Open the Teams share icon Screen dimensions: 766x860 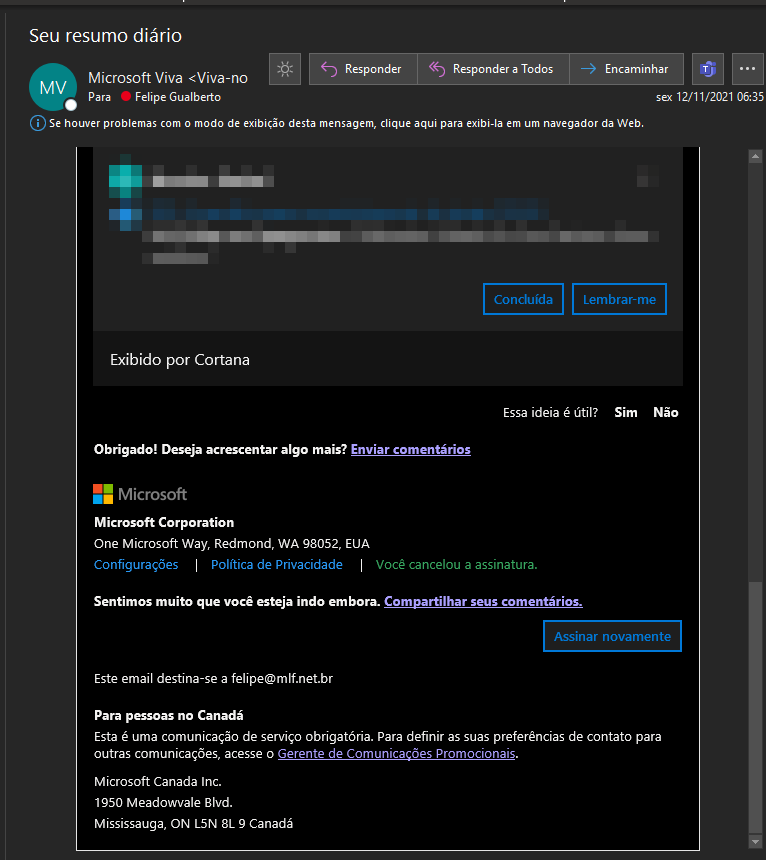click(x=708, y=69)
